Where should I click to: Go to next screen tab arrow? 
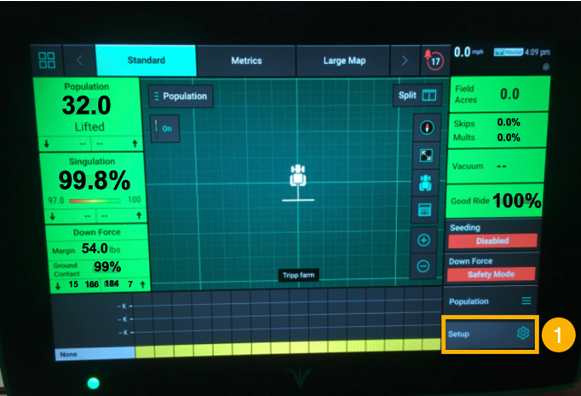[405, 60]
